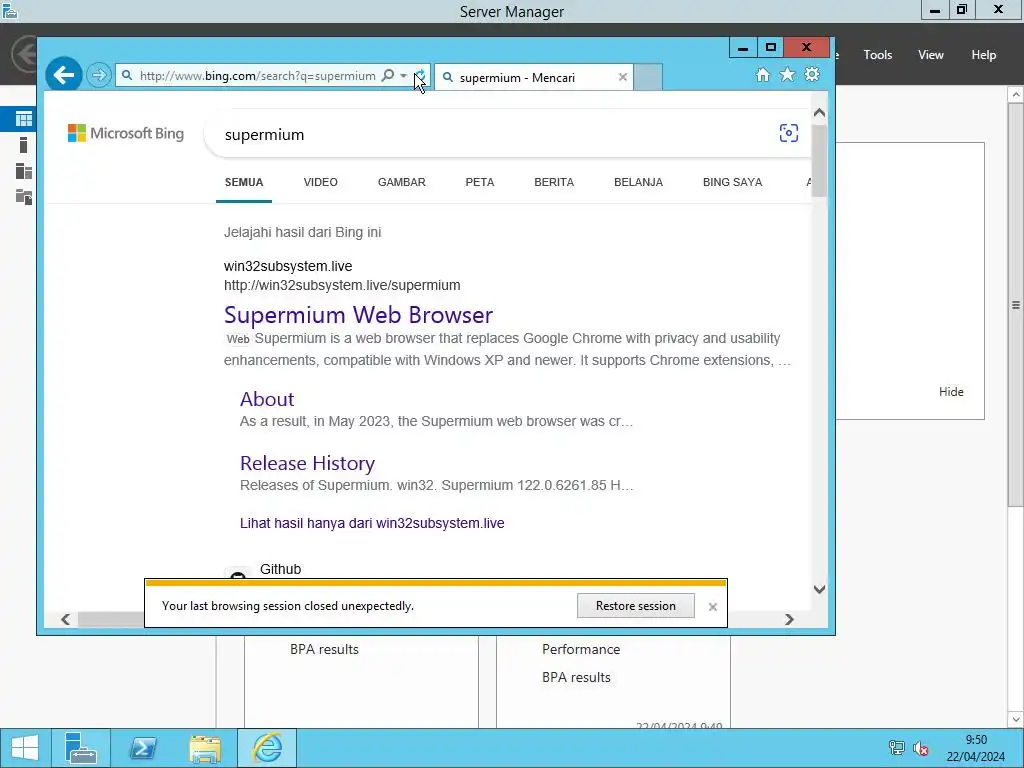Click the page scroll-up arrow in IE
1024x768 pixels.
[820, 113]
